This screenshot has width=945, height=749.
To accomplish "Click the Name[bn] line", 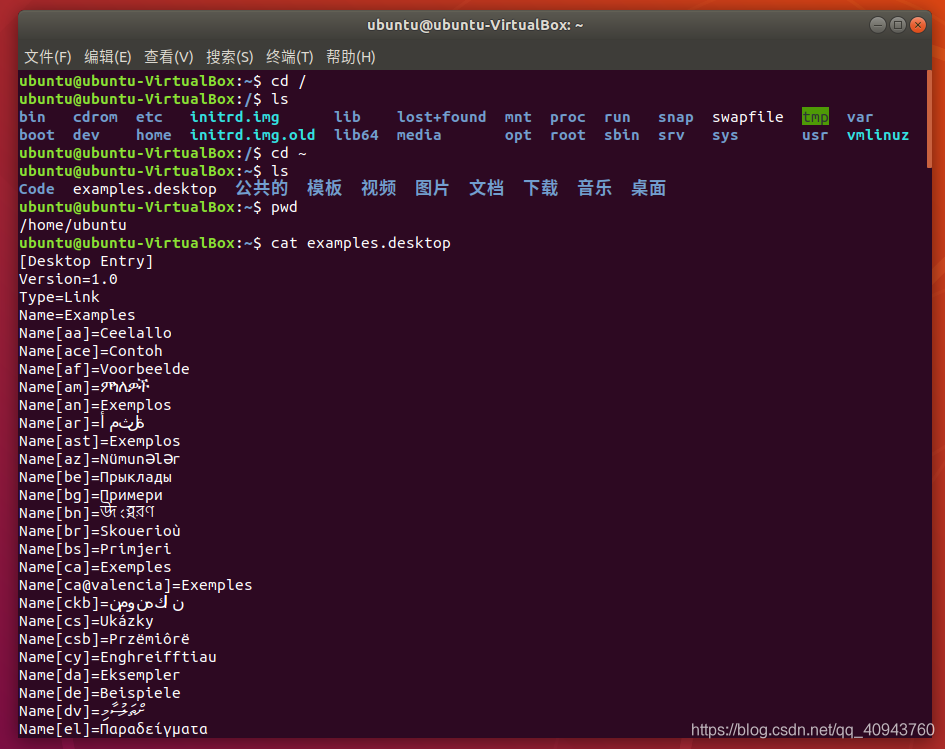I will click(87, 513).
